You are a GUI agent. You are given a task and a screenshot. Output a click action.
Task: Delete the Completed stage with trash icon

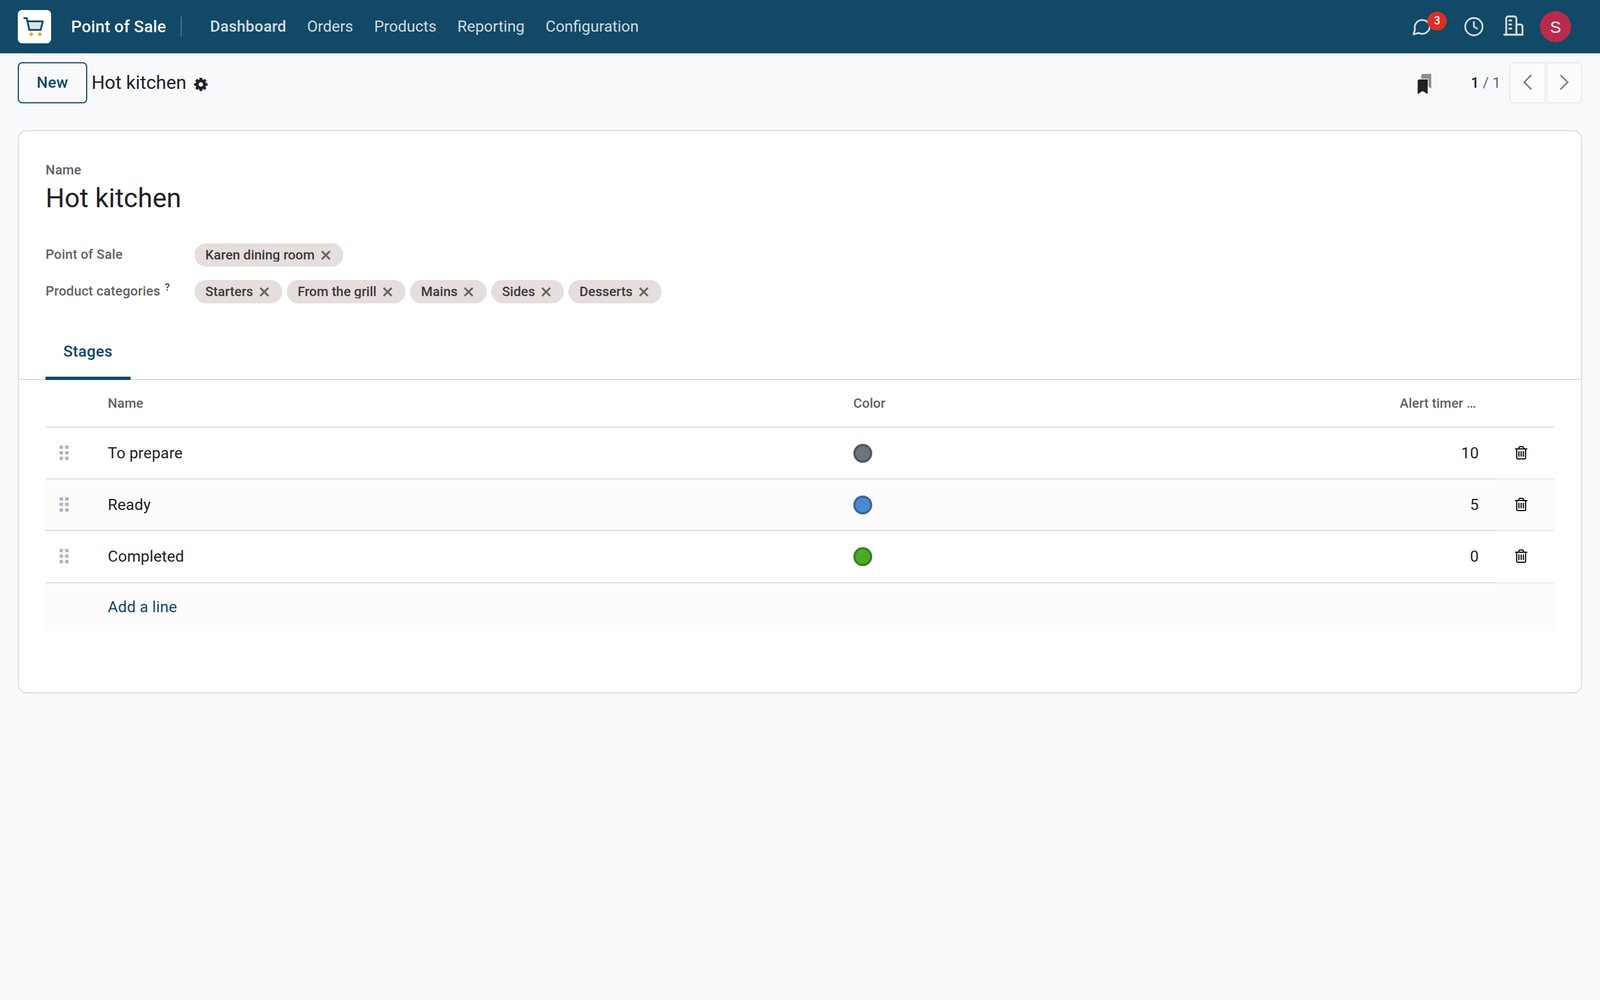1521,556
